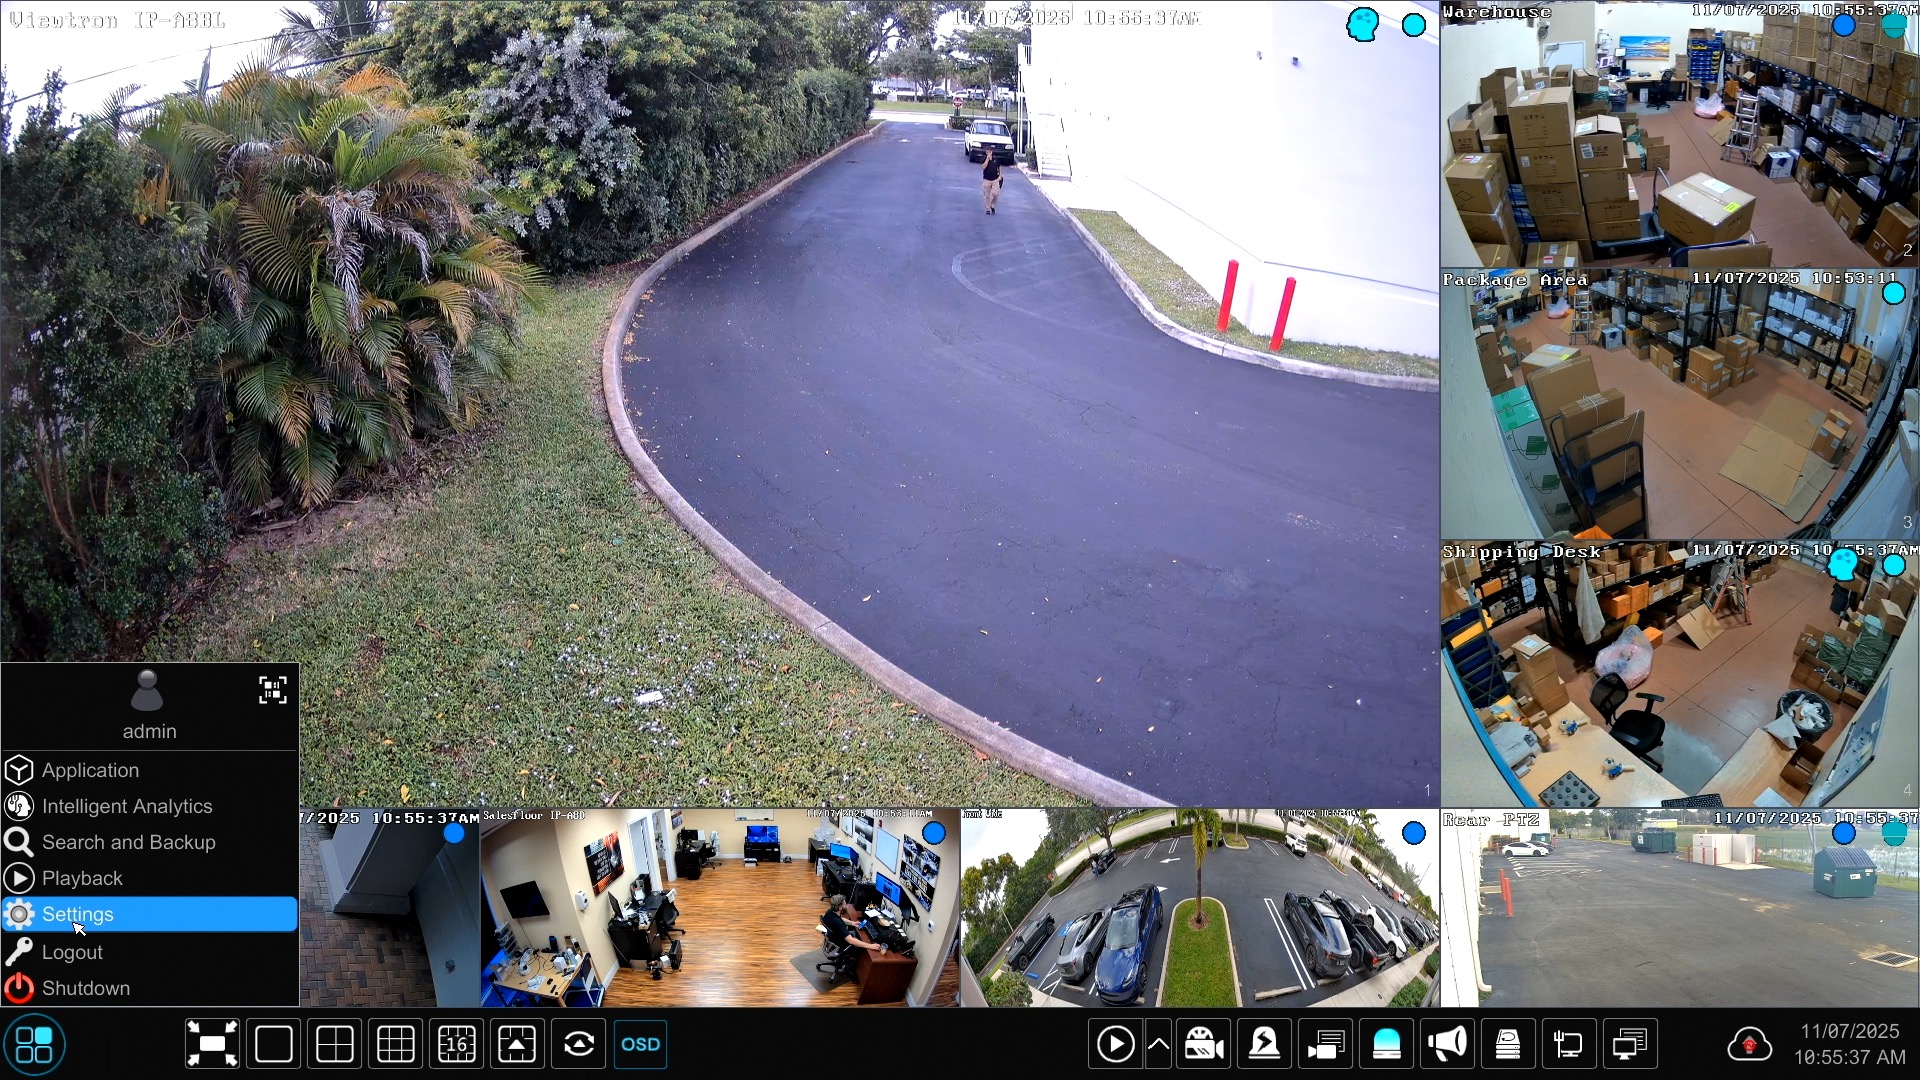Viewport: 1920px width, 1080px height.
Task: Switch to full screen view
Action: click(212, 1045)
